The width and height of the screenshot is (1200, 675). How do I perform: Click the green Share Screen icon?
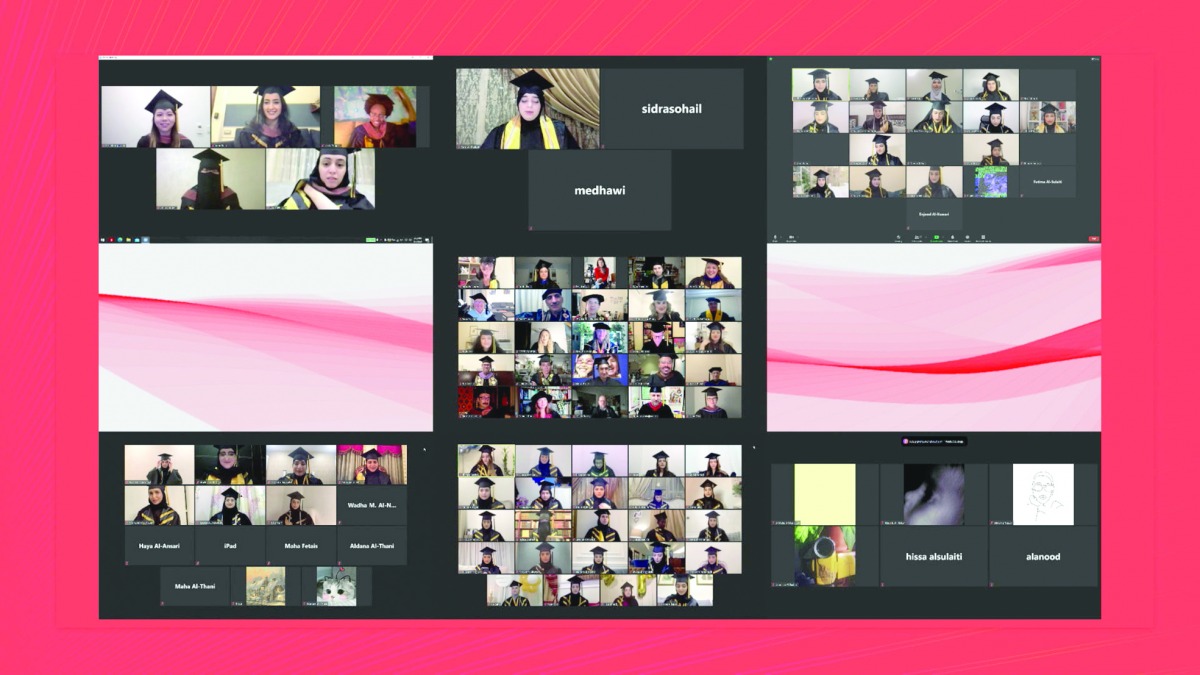coord(936,238)
